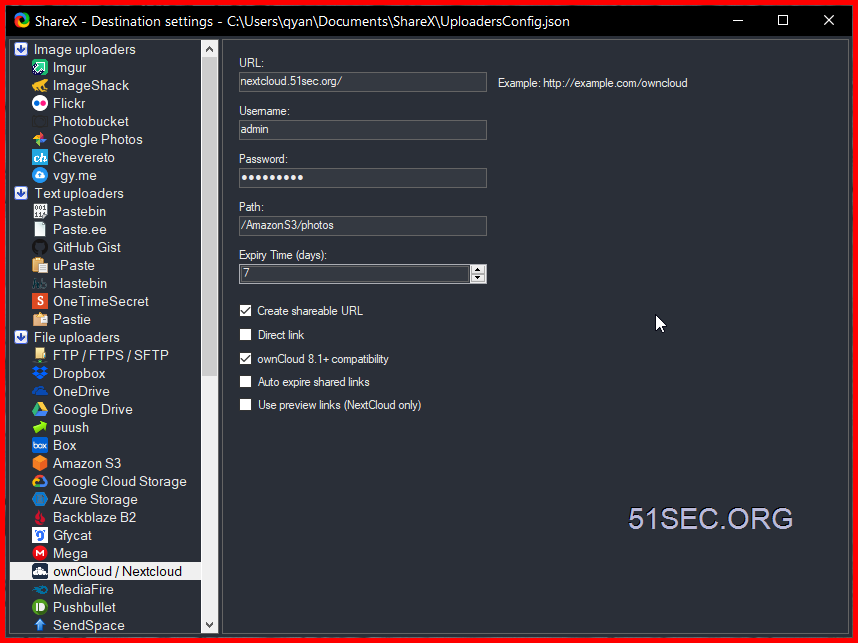Screen dimensions: 858x643
Task: Select the Imgur uploader icon
Action: click(40, 67)
